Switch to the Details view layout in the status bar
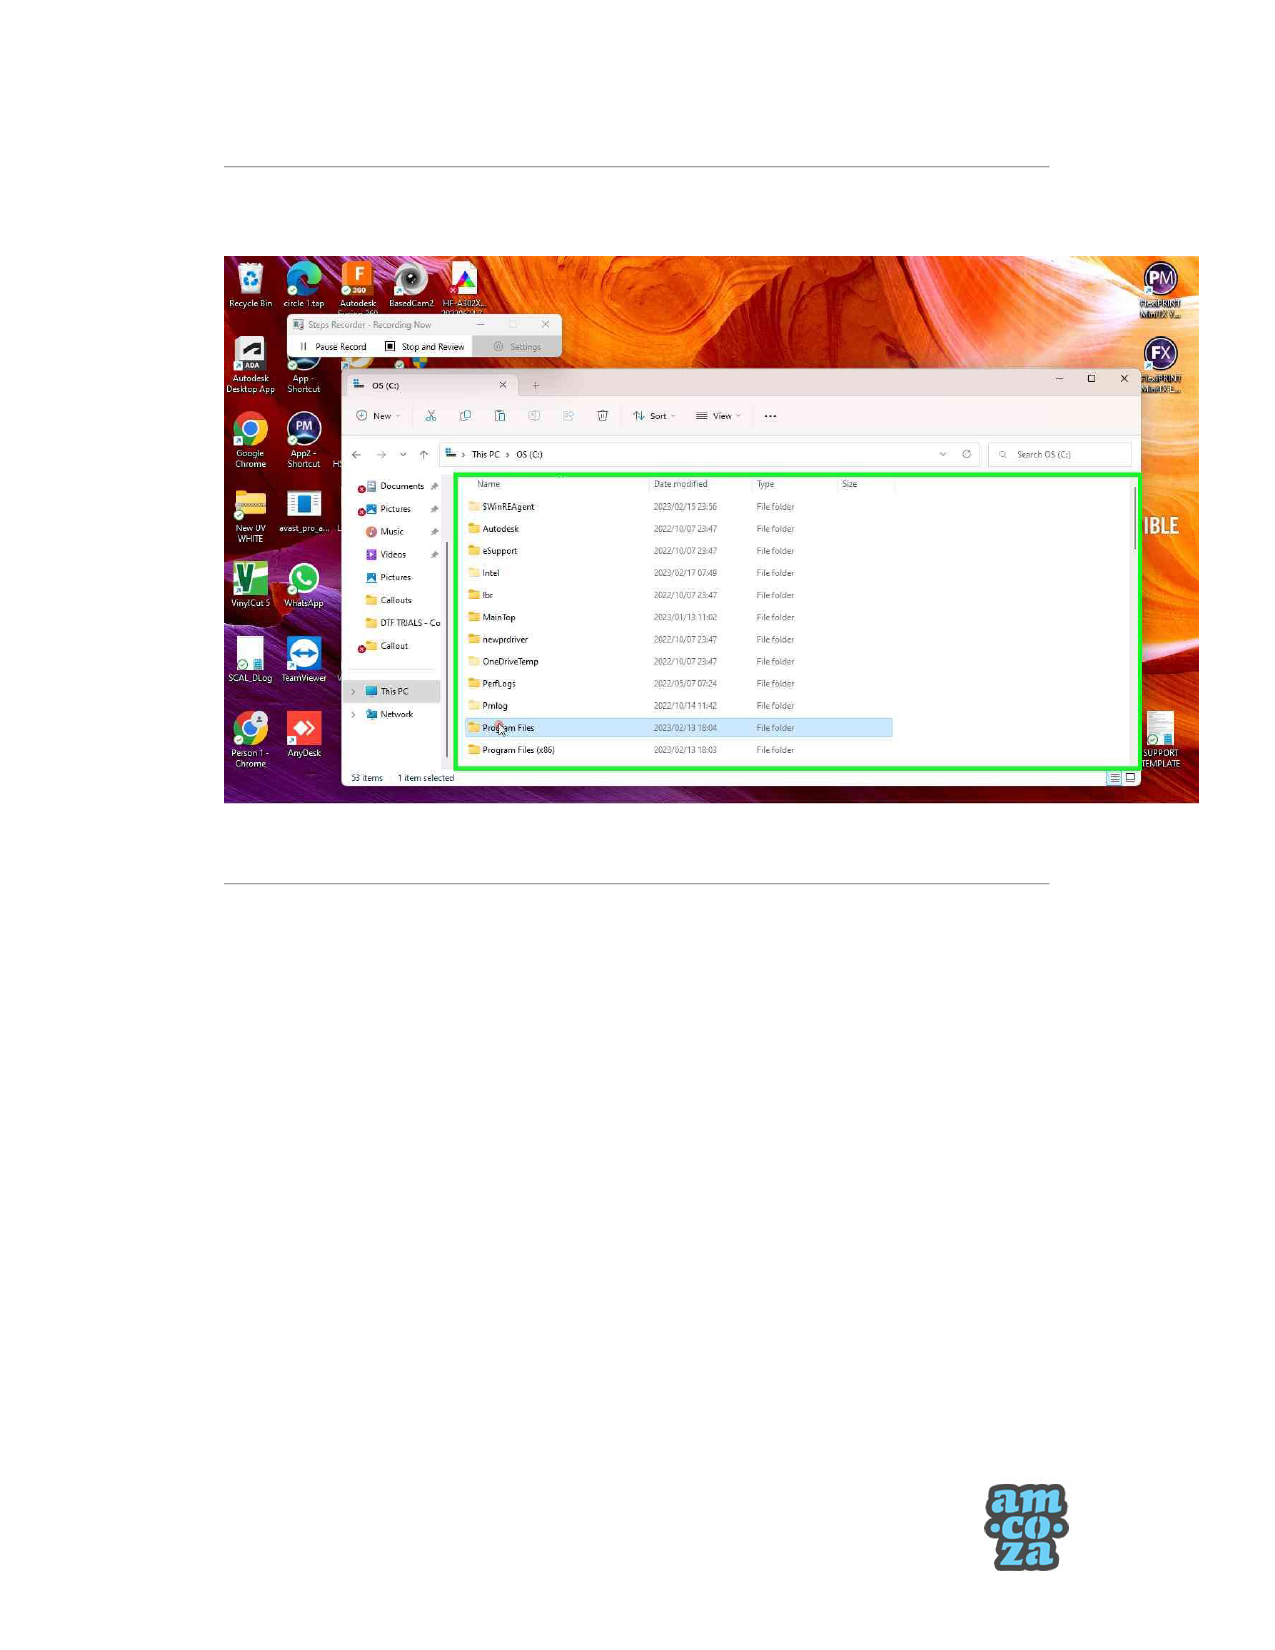Image resolution: width=1275 pixels, height=1650 pixels. [x=1114, y=778]
